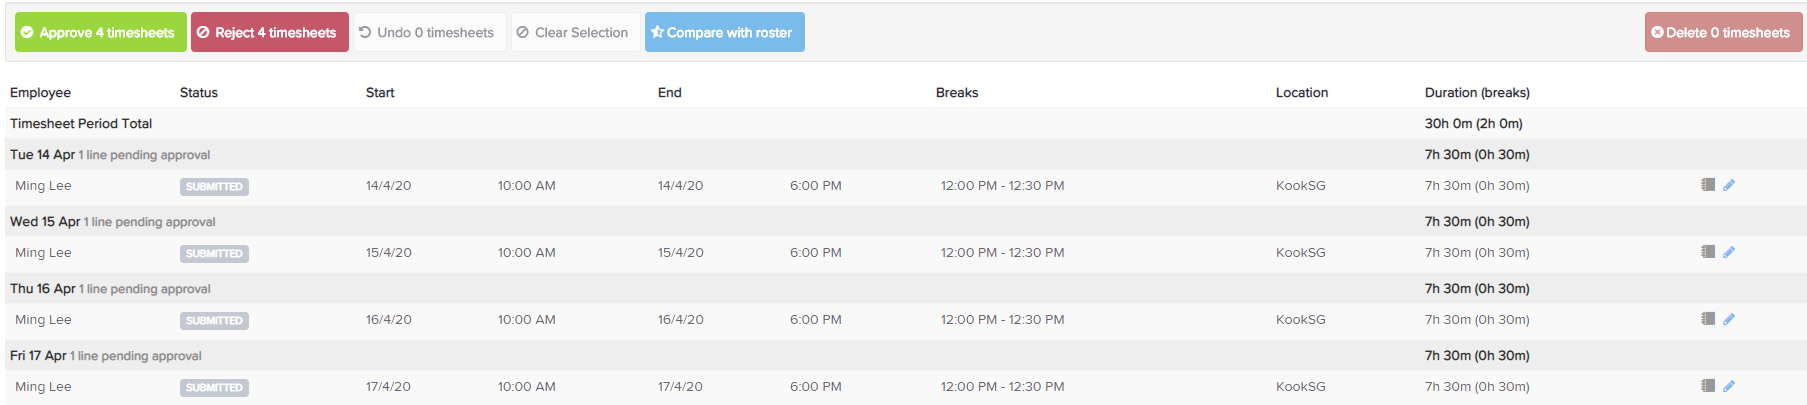
Task: Select Ming Lee's Tue 14 Apr timesheet row
Action: point(906,186)
